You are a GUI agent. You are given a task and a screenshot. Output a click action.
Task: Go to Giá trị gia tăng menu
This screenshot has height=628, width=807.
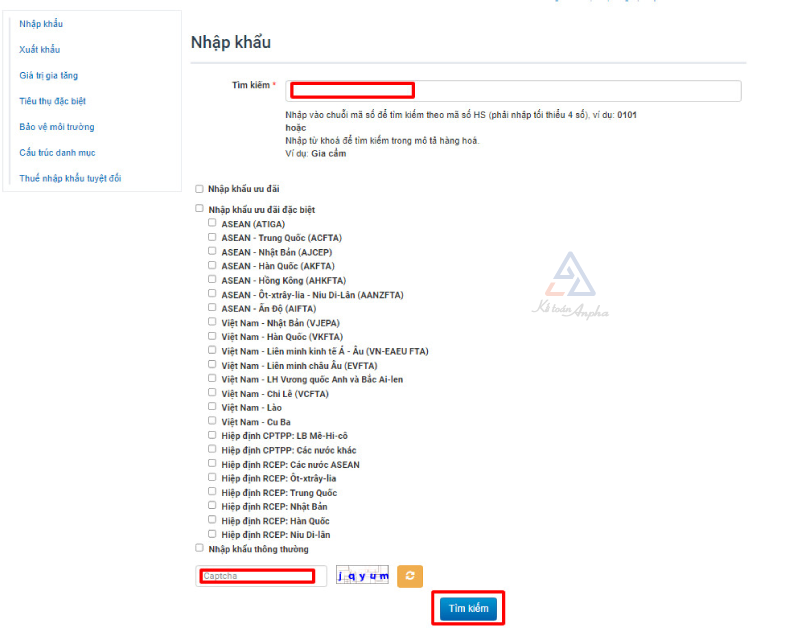point(48,76)
